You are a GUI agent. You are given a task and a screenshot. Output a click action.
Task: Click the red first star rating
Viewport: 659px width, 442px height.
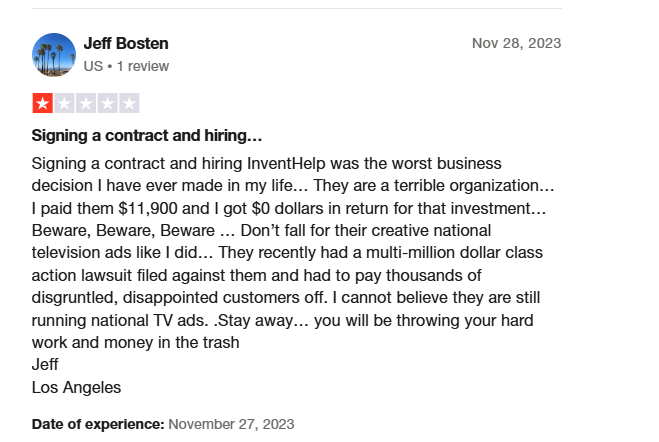pos(42,103)
